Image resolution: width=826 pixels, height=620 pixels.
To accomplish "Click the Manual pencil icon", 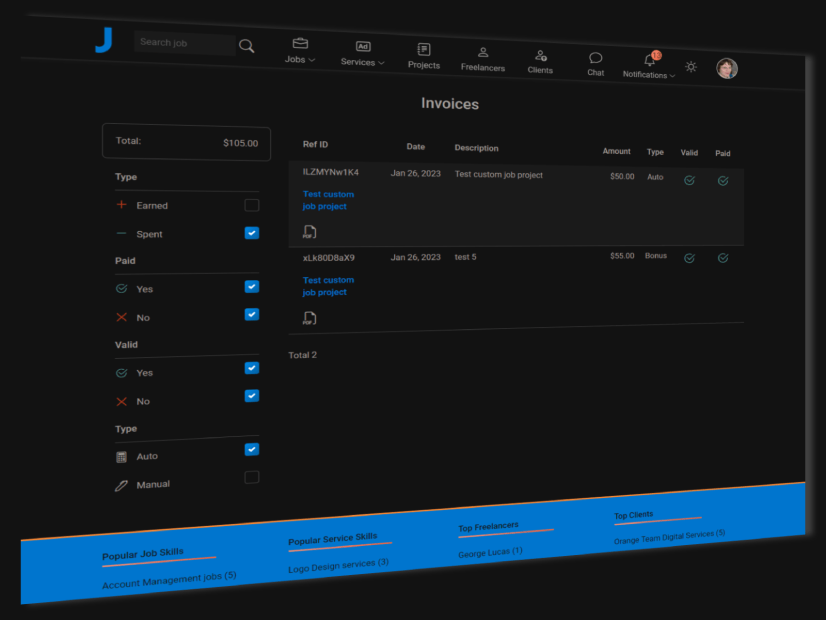I will [122, 485].
